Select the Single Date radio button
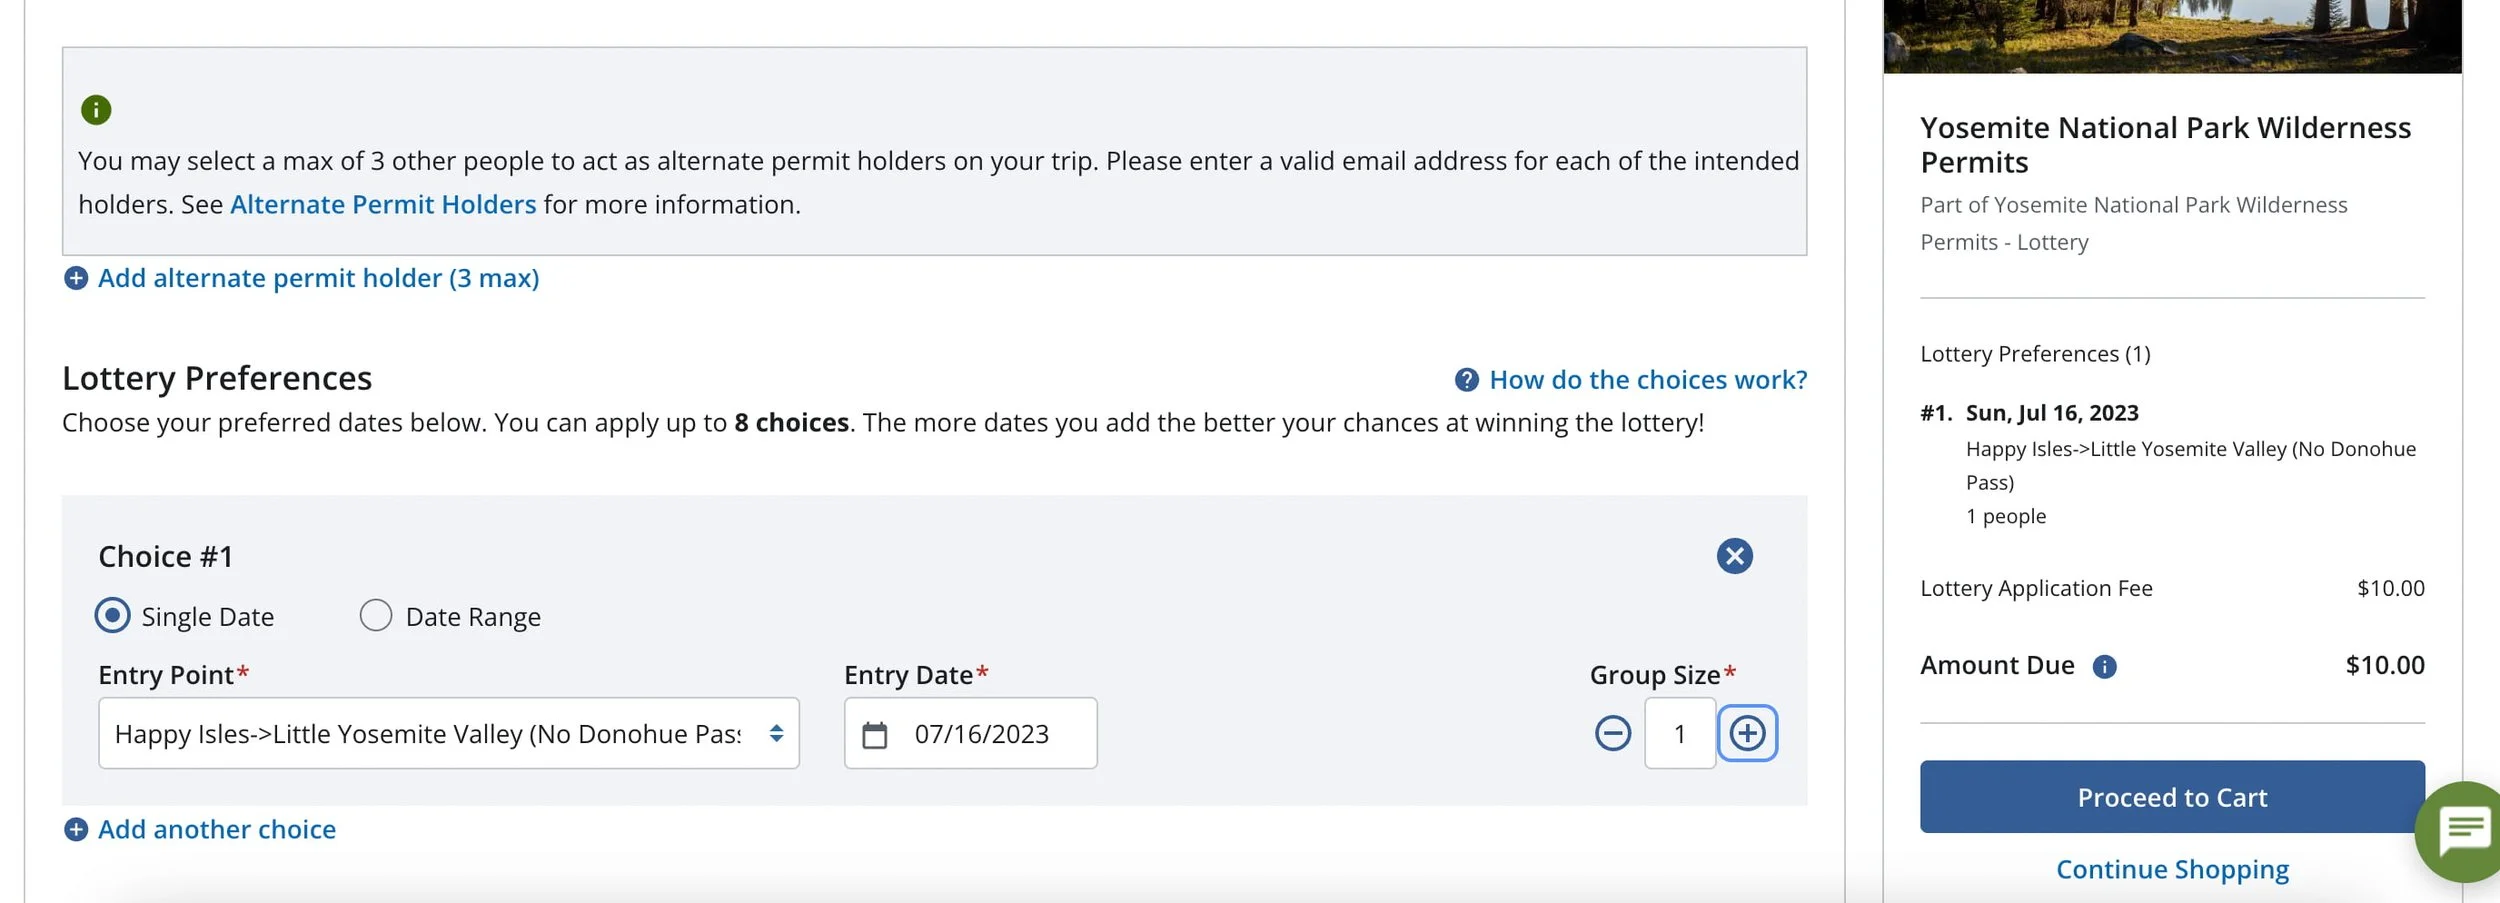The height and width of the screenshot is (903, 2500). click(x=112, y=615)
